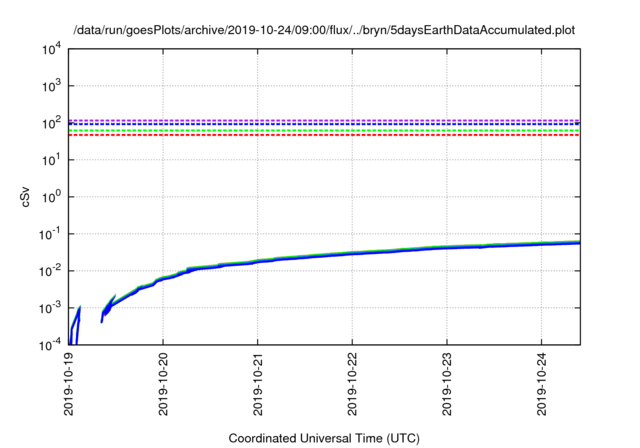Click the 10^-4 y-axis tick label
The image size is (640, 448).
point(51,345)
